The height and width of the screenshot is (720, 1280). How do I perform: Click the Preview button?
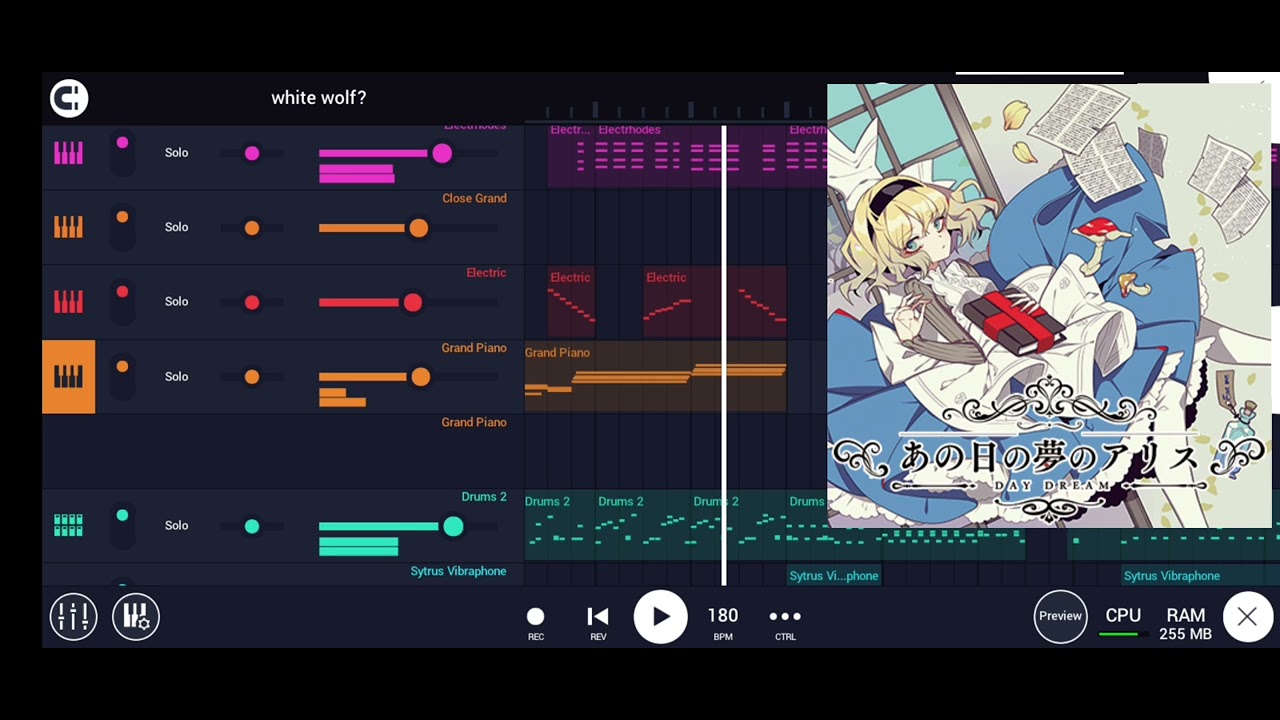click(x=1060, y=616)
